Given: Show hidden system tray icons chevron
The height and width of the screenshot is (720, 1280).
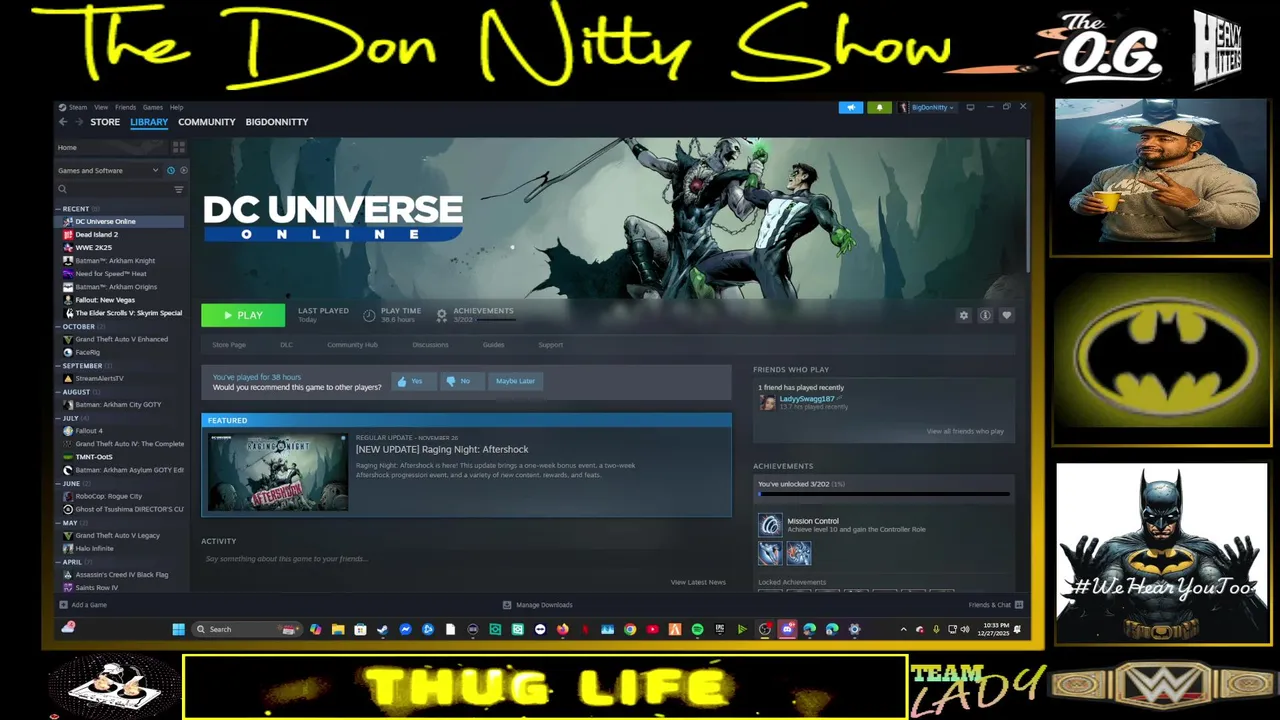Looking at the screenshot, I should click(x=903, y=629).
